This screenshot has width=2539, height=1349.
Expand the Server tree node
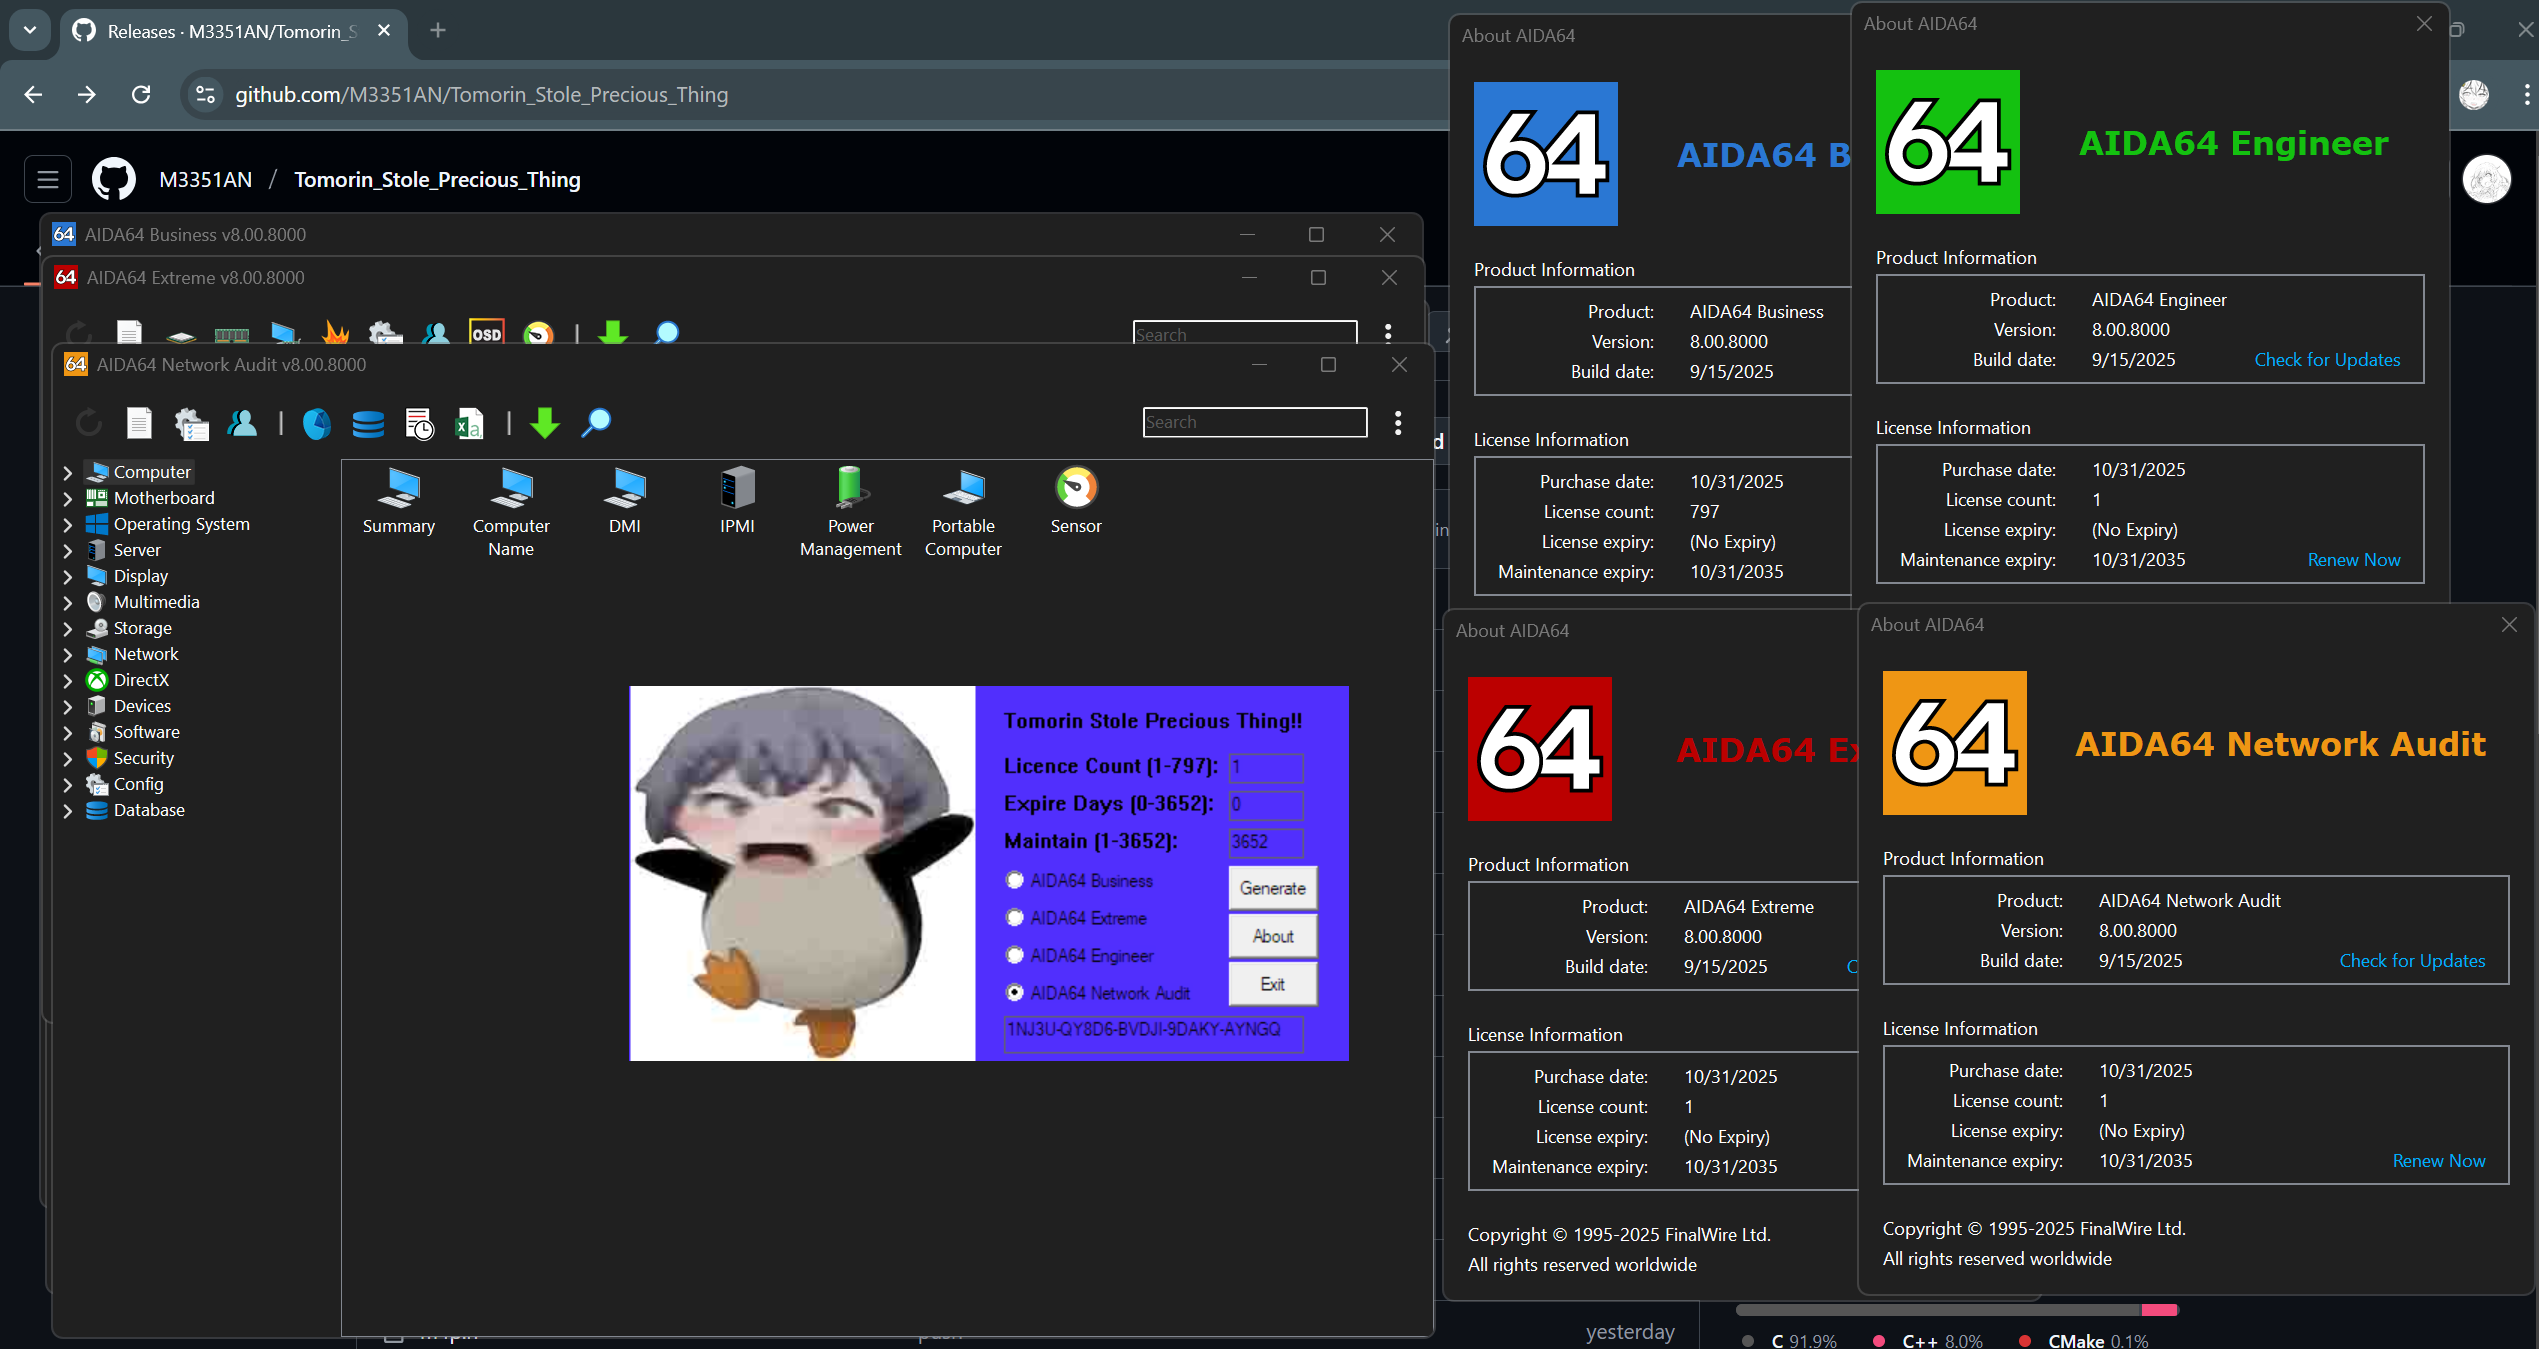pyautogui.click(x=68, y=550)
